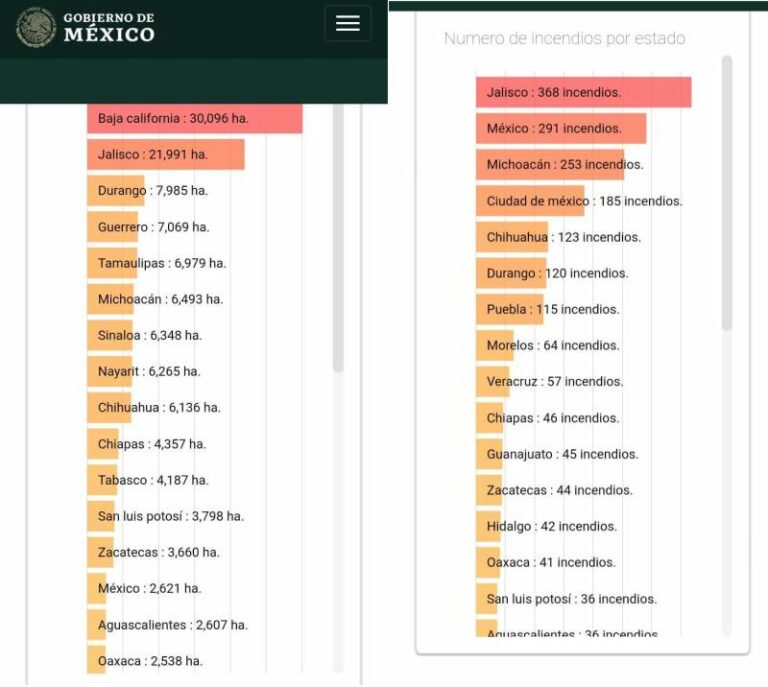Select the Jalisco 368 incendios bar
The image size is (768, 687).
[583, 92]
